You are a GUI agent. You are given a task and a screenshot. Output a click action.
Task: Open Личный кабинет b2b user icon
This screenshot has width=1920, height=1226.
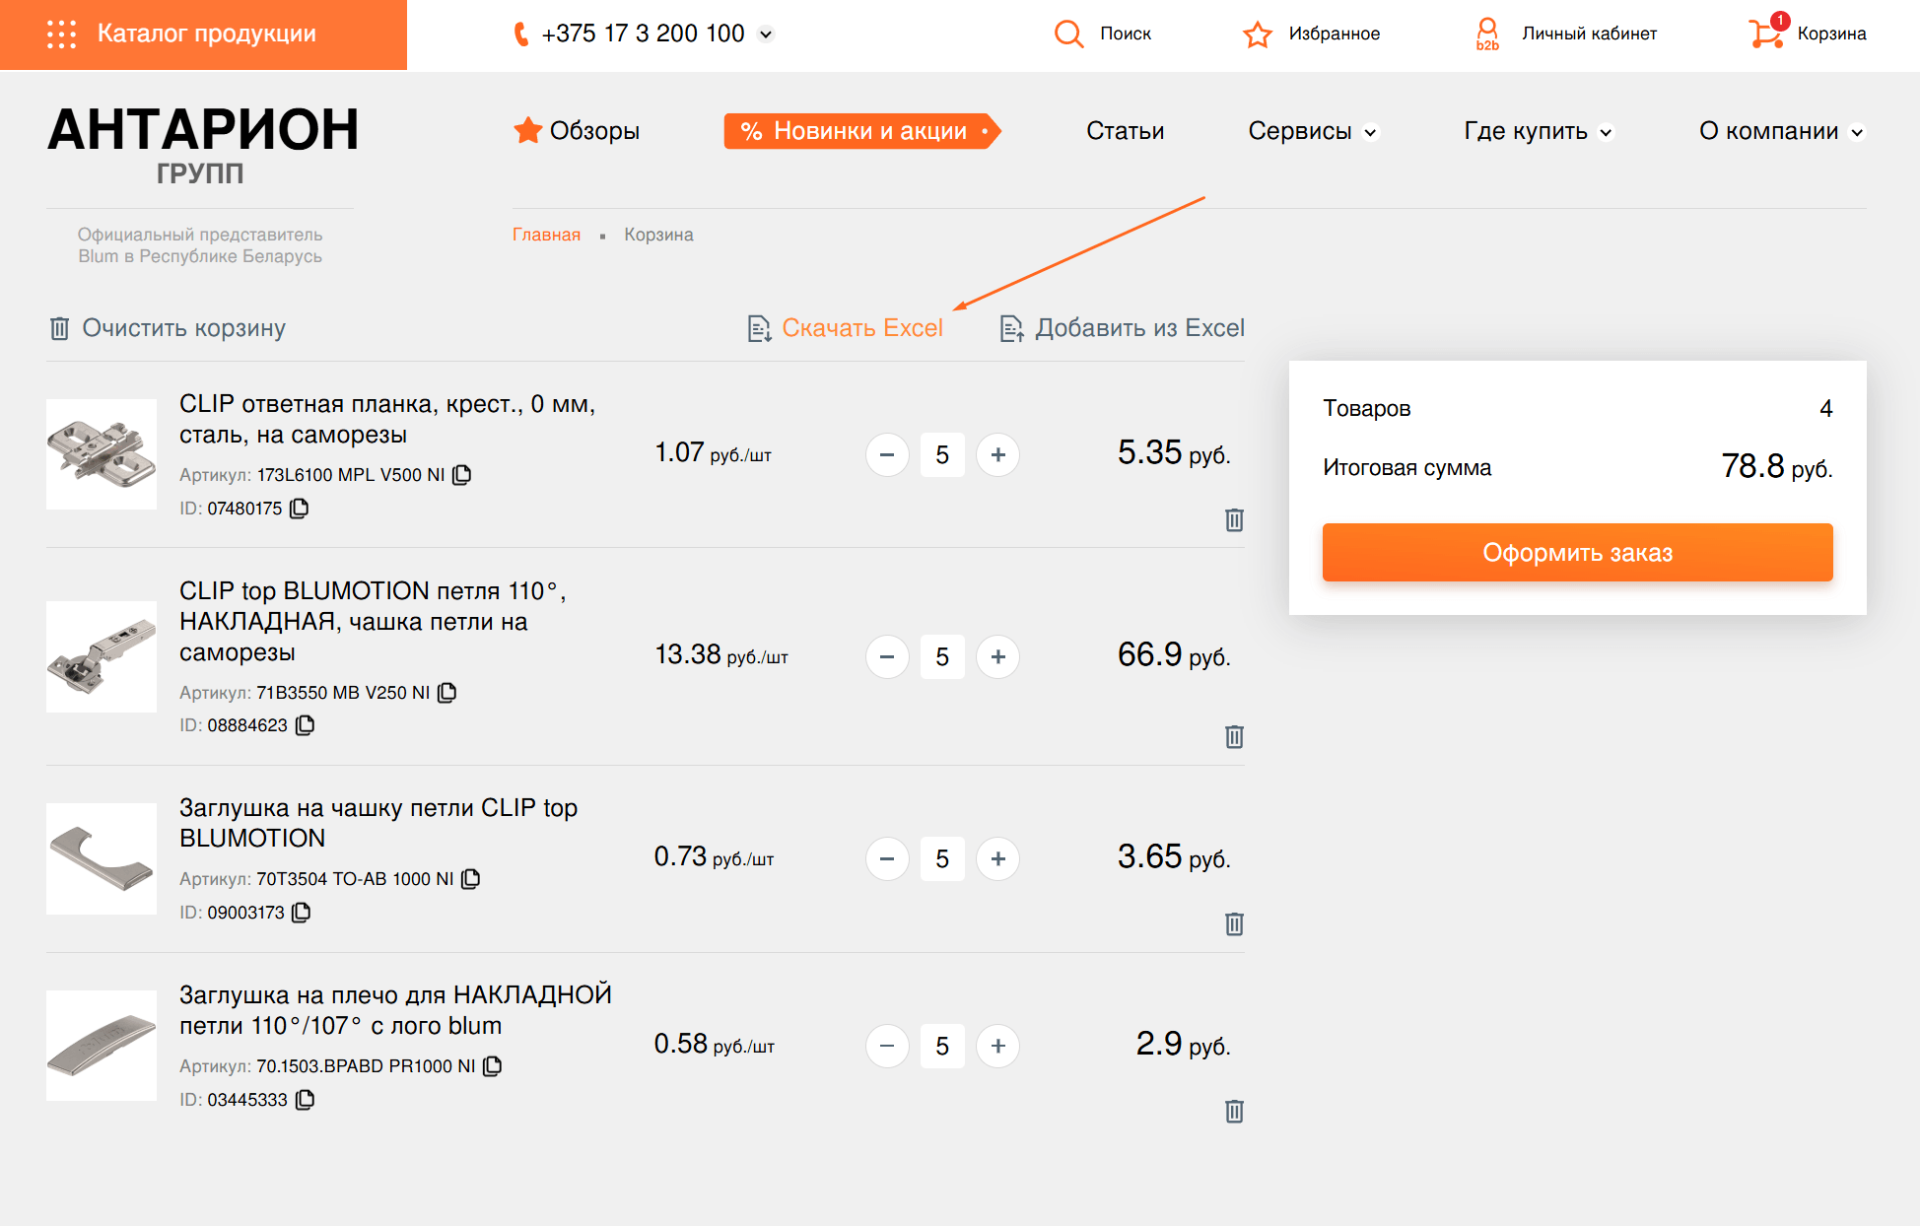[x=1487, y=34]
